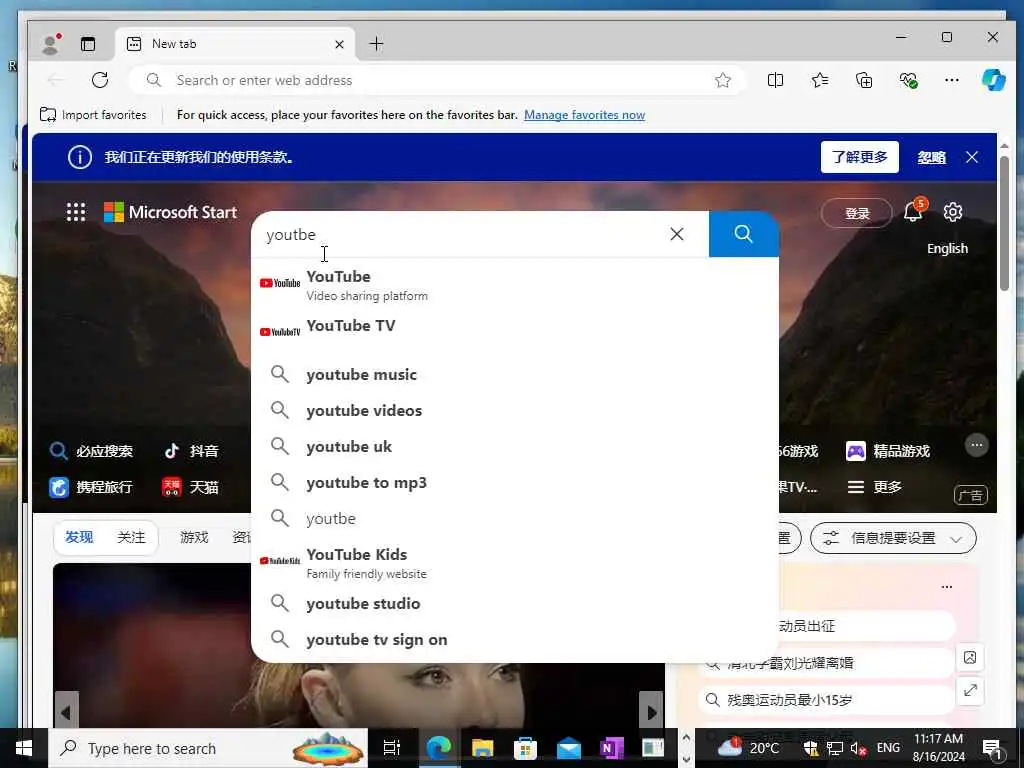Open Microsoft Store from taskbar

click(525, 748)
